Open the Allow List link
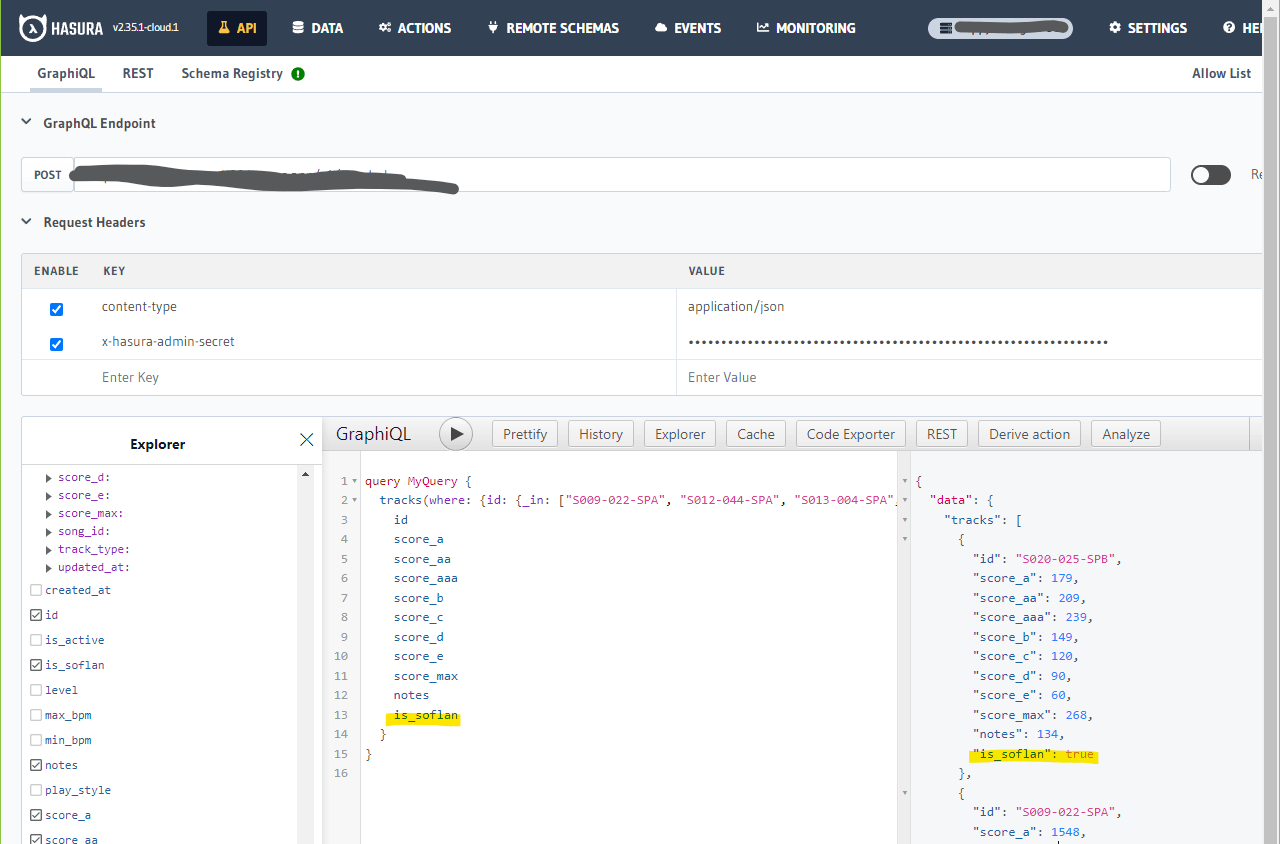This screenshot has width=1280, height=844. [1221, 73]
